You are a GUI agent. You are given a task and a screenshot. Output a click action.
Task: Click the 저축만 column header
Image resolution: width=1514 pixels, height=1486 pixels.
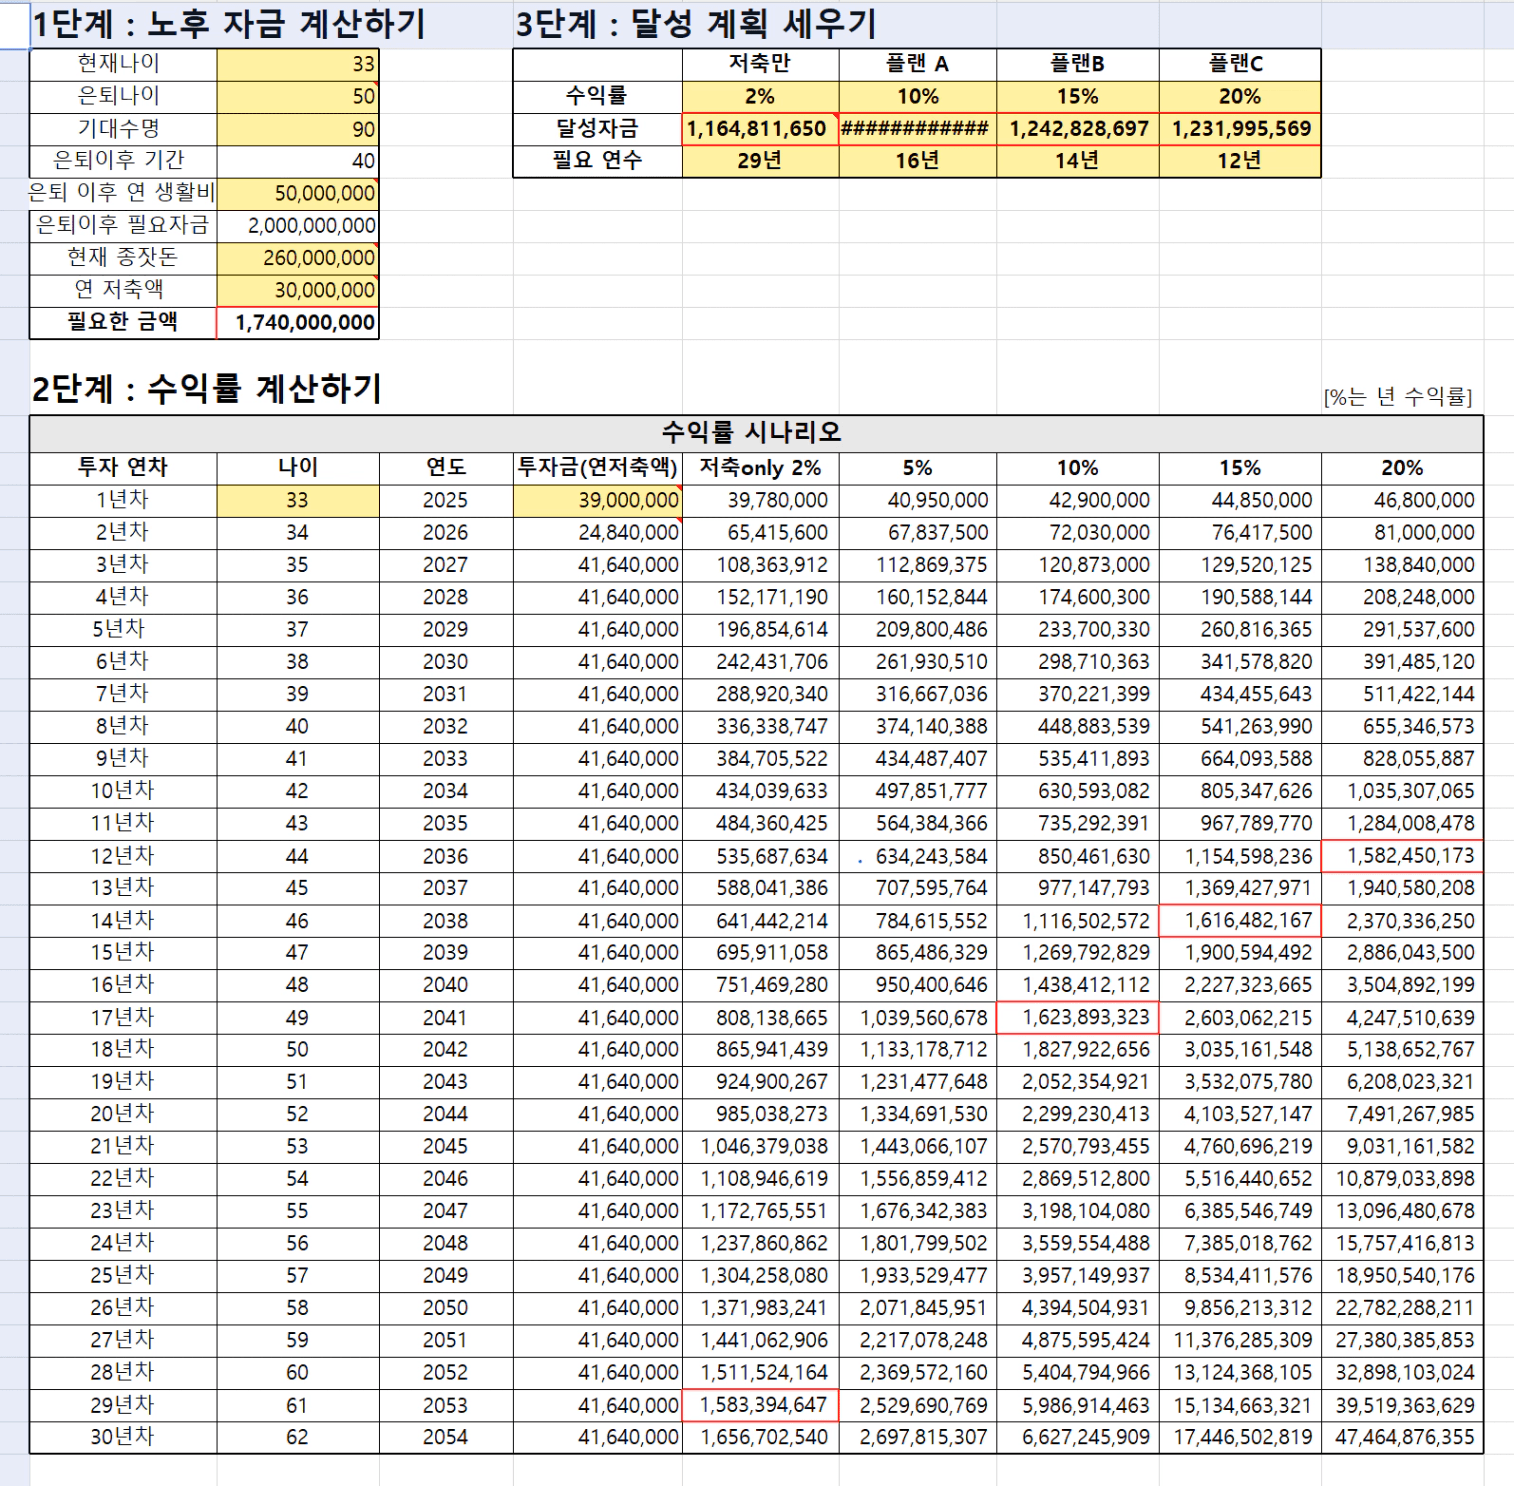(760, 64)
